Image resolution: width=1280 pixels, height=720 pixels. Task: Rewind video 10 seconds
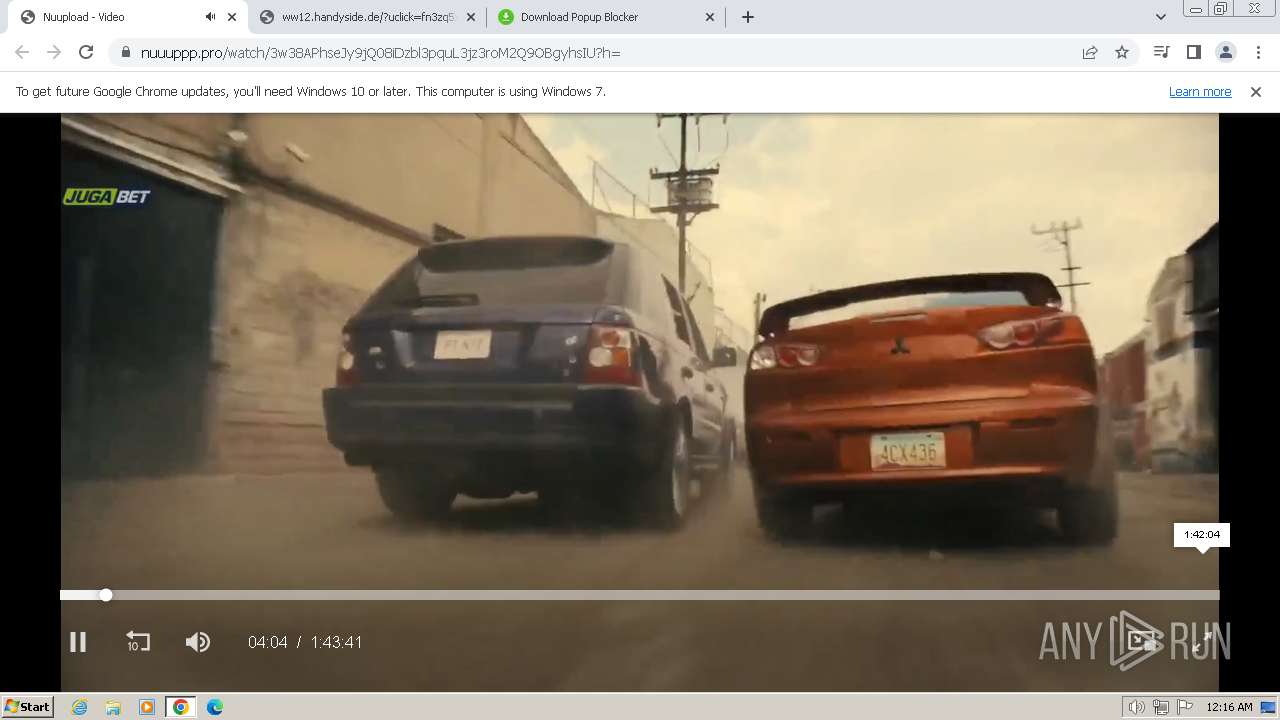click(x=137, y=642)
